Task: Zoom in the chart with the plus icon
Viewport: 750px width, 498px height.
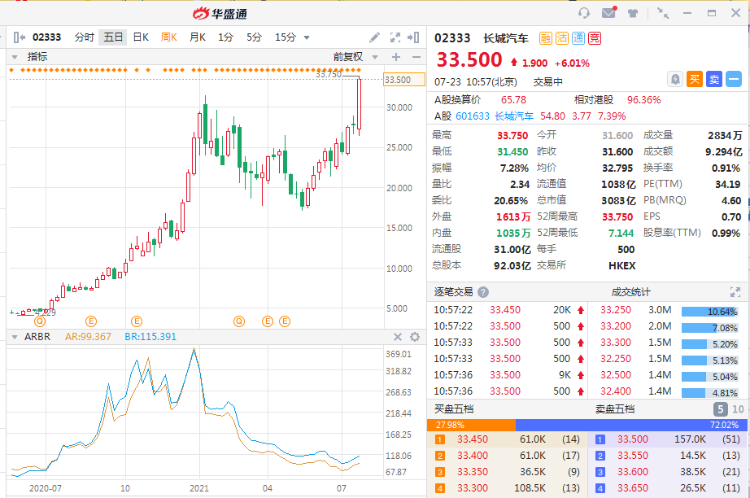Action: pos(396,57)
